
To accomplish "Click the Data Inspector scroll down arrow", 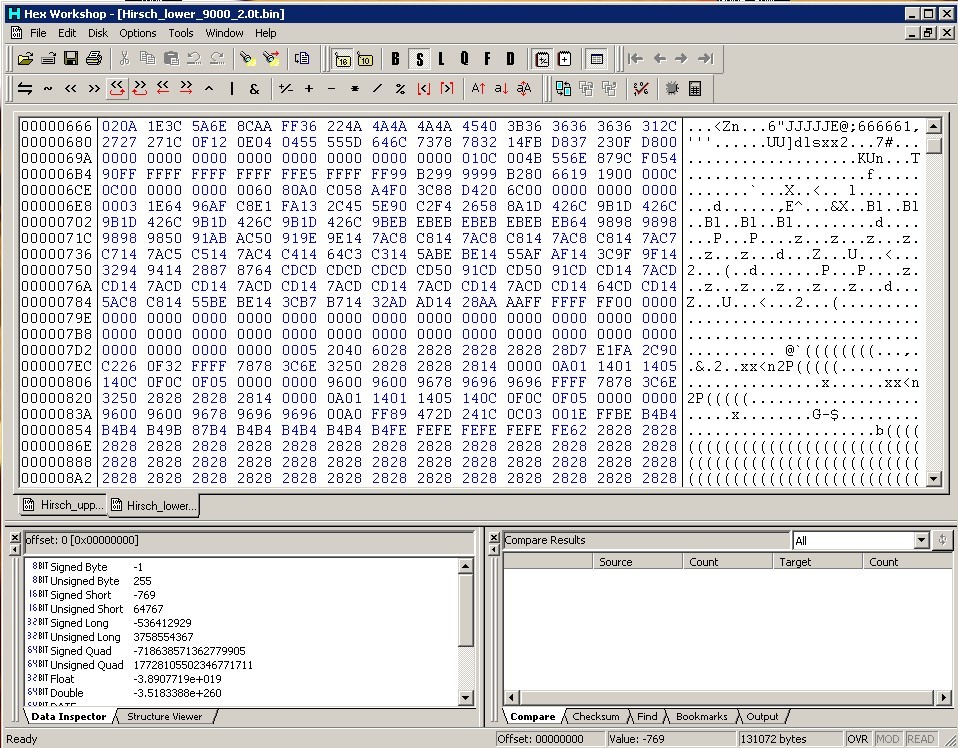I will [465, 697].
